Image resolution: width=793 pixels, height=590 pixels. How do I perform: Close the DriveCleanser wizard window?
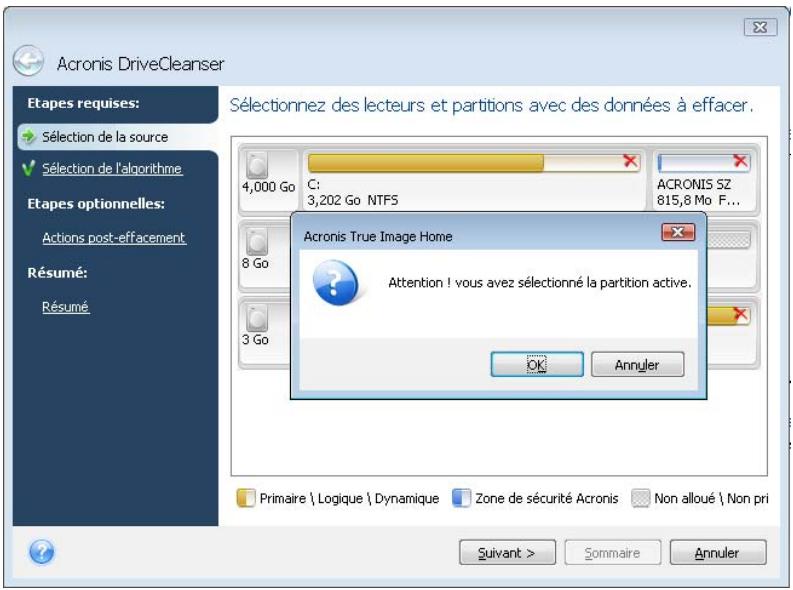[760, 27]
